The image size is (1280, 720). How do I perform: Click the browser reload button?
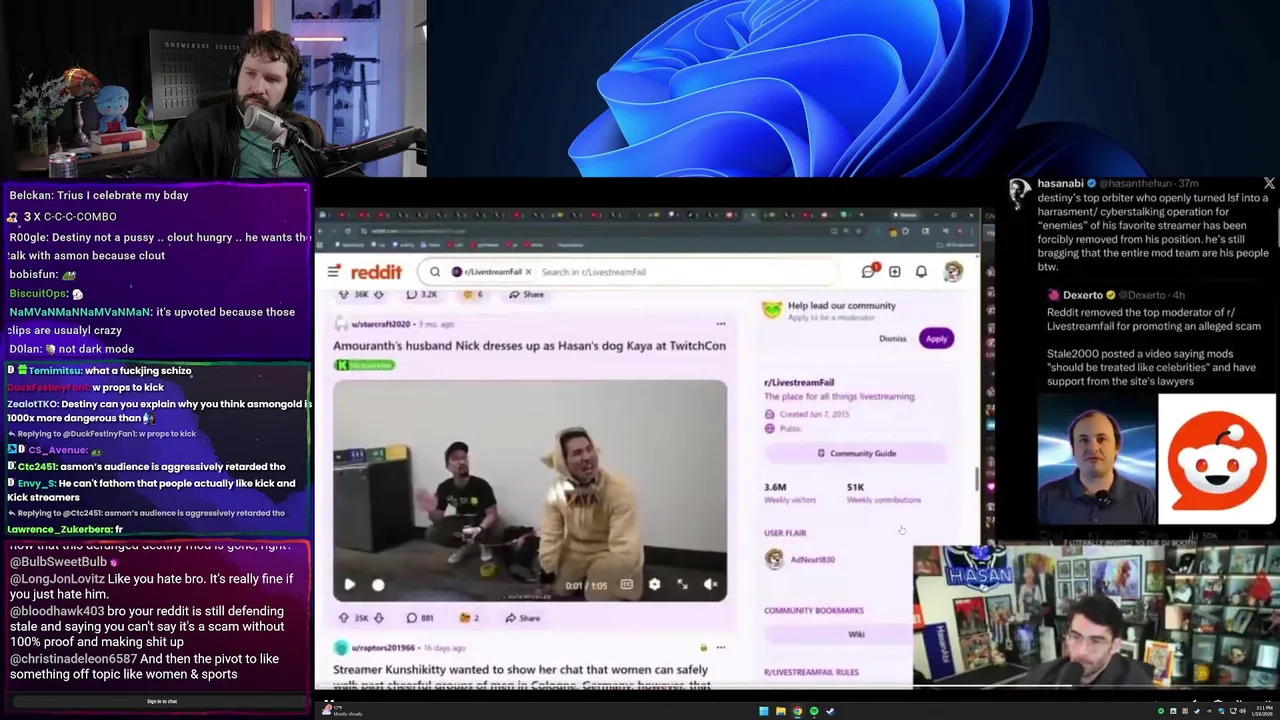[348, 231]
